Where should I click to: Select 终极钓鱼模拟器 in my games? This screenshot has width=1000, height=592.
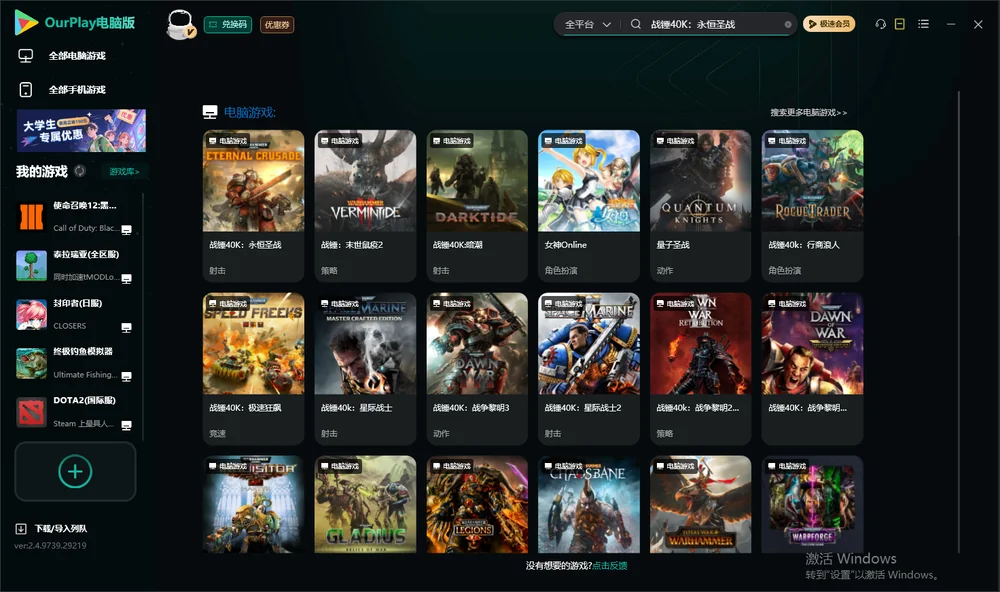[x=75, y=363]
